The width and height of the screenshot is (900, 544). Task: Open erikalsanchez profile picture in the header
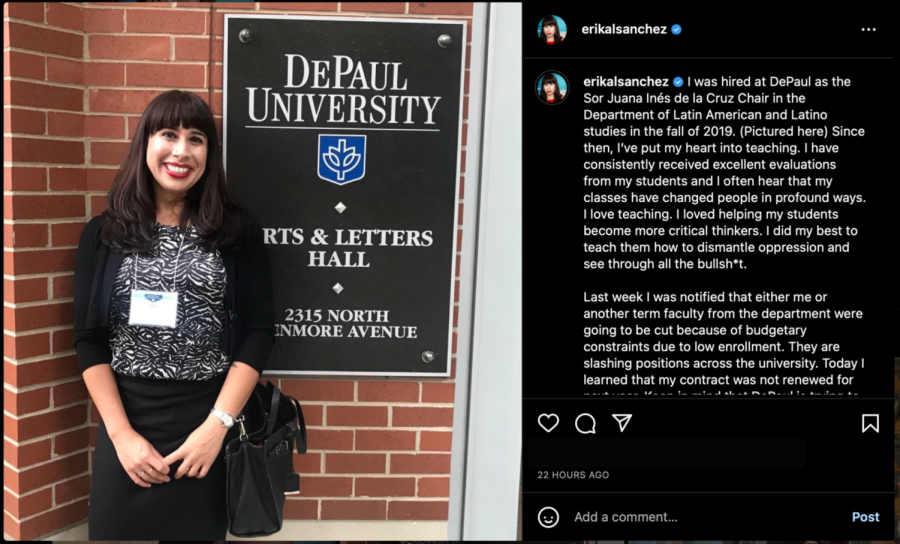(x=552, y=29)
